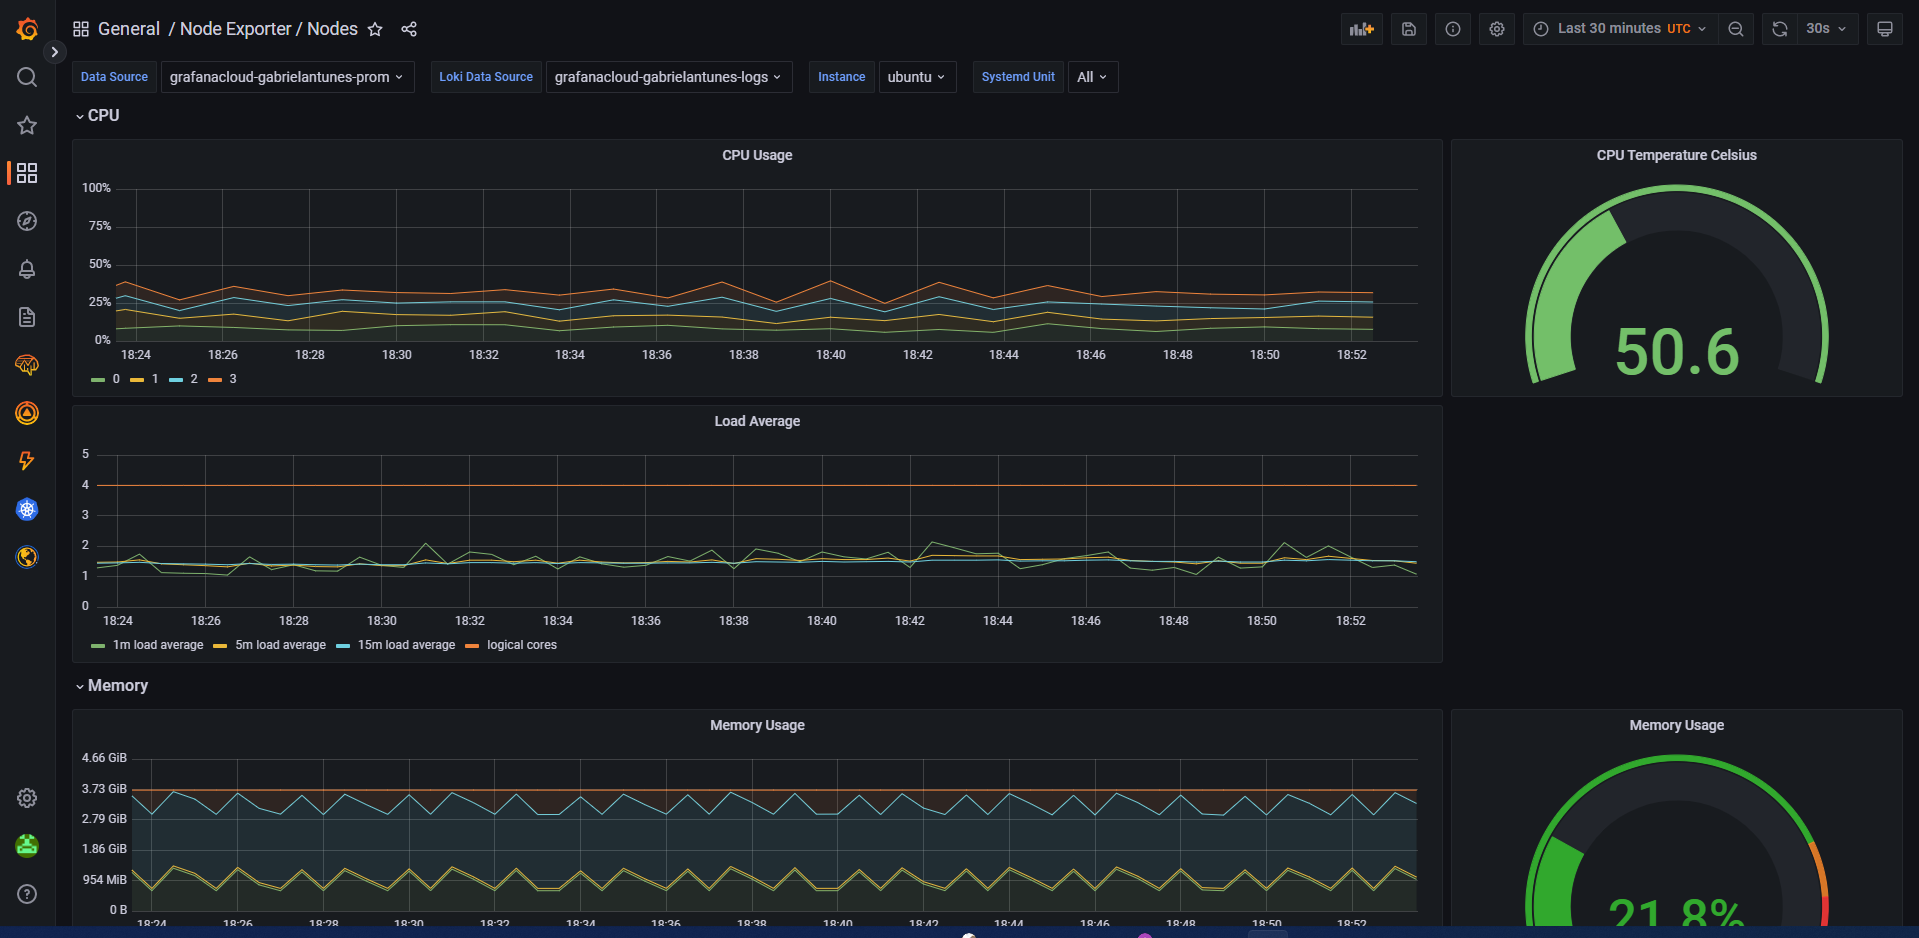
Task: Zoom out the time range
Action: (x=1736, y=29)
